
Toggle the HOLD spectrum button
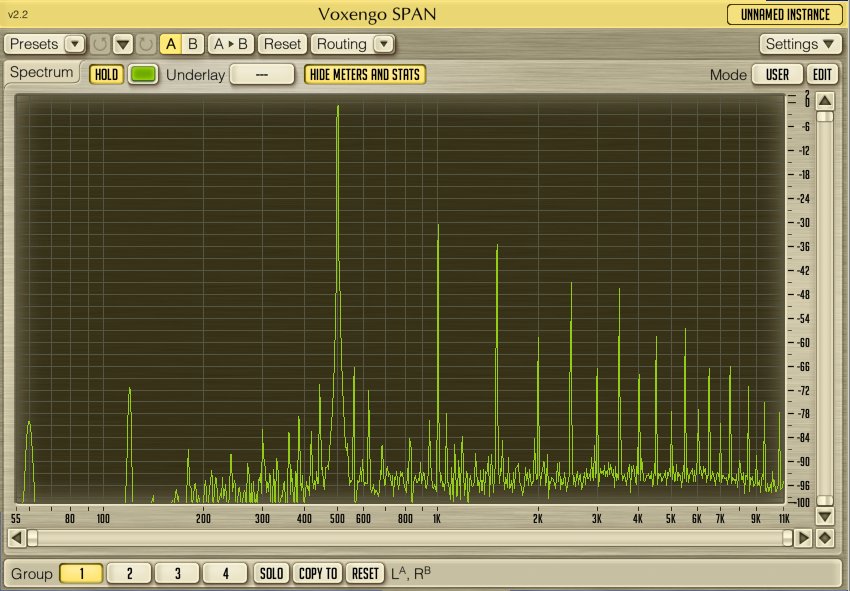point(107,75)
